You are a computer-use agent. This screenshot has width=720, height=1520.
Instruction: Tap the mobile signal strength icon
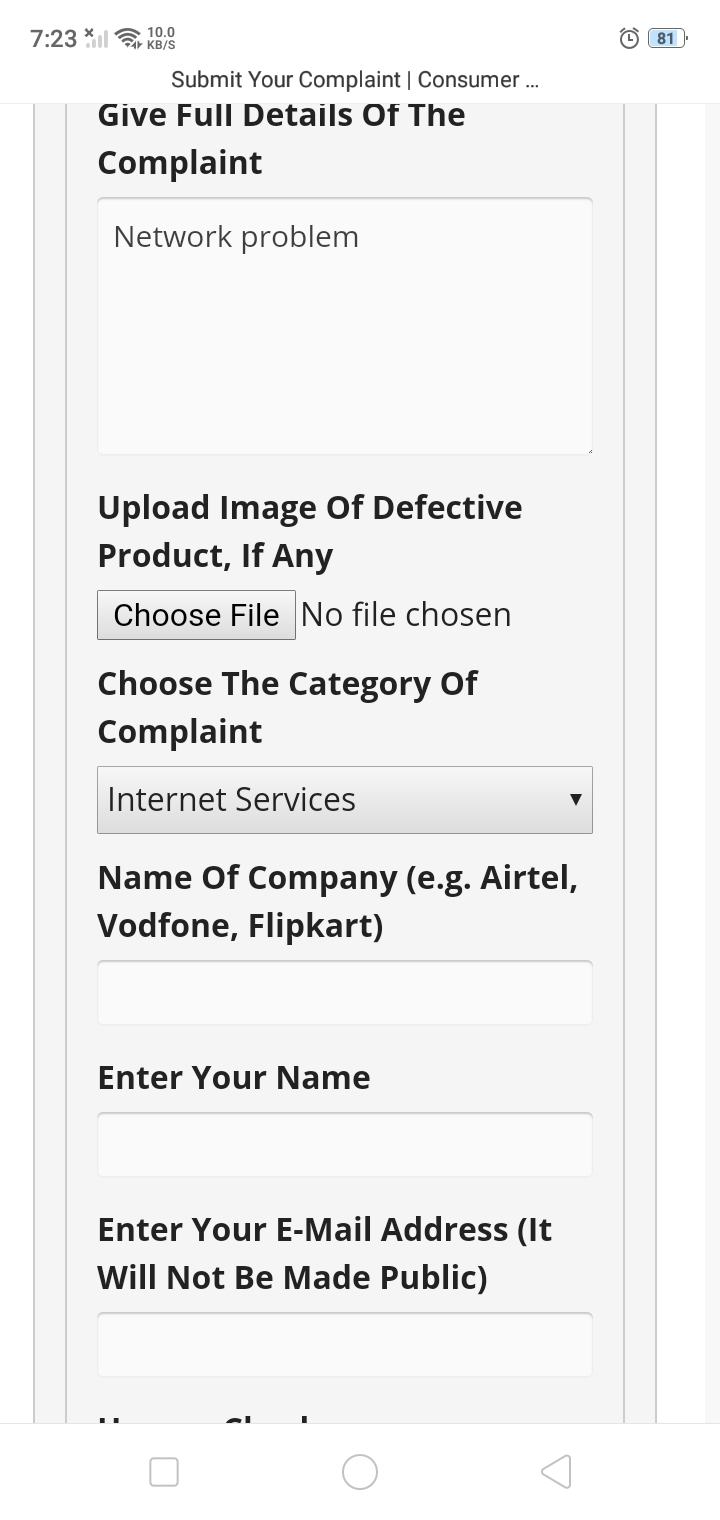pos(95,39)
